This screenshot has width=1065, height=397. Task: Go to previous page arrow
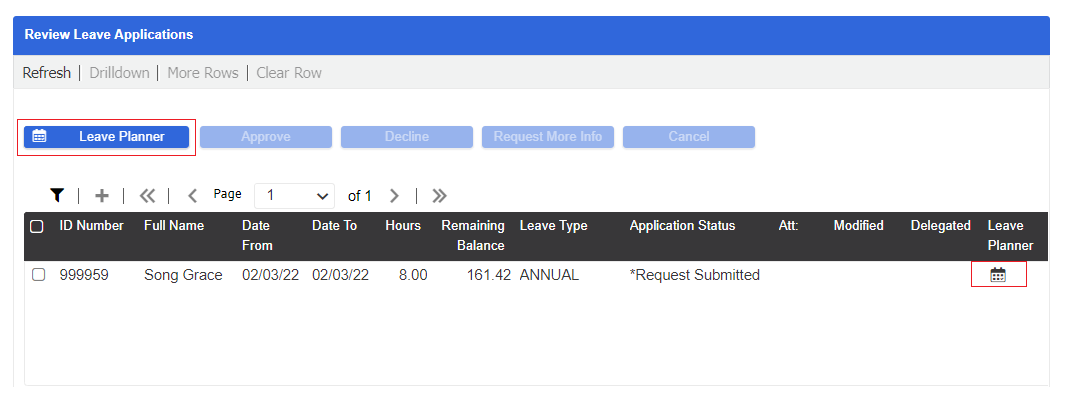[192, 195]
